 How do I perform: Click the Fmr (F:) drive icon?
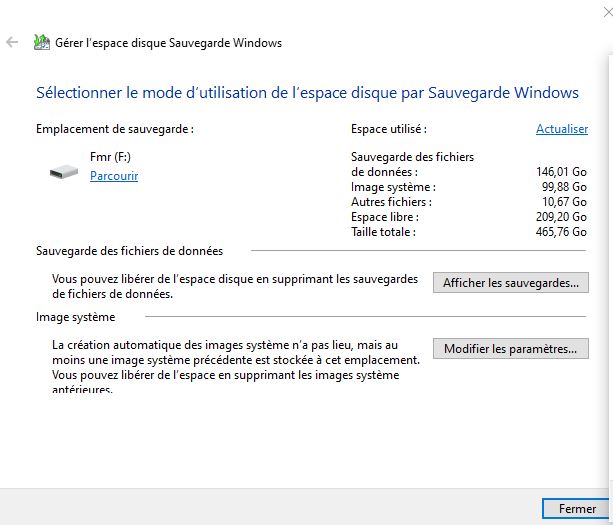64,172
